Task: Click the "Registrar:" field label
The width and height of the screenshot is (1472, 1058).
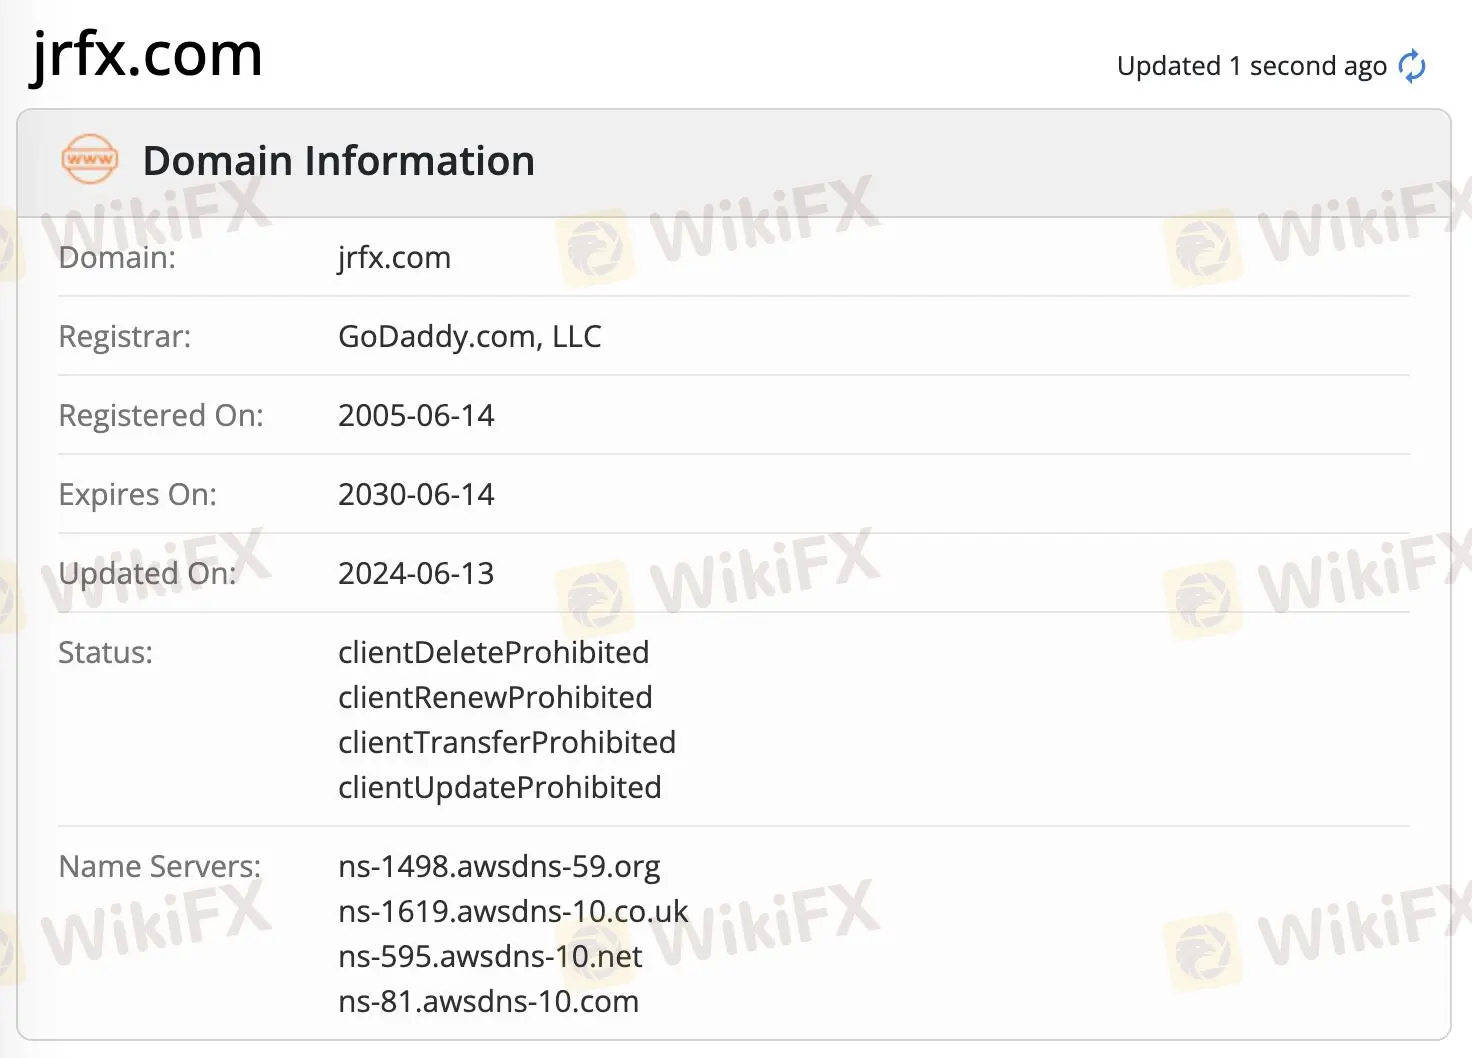Action: [x=124, y=336]
